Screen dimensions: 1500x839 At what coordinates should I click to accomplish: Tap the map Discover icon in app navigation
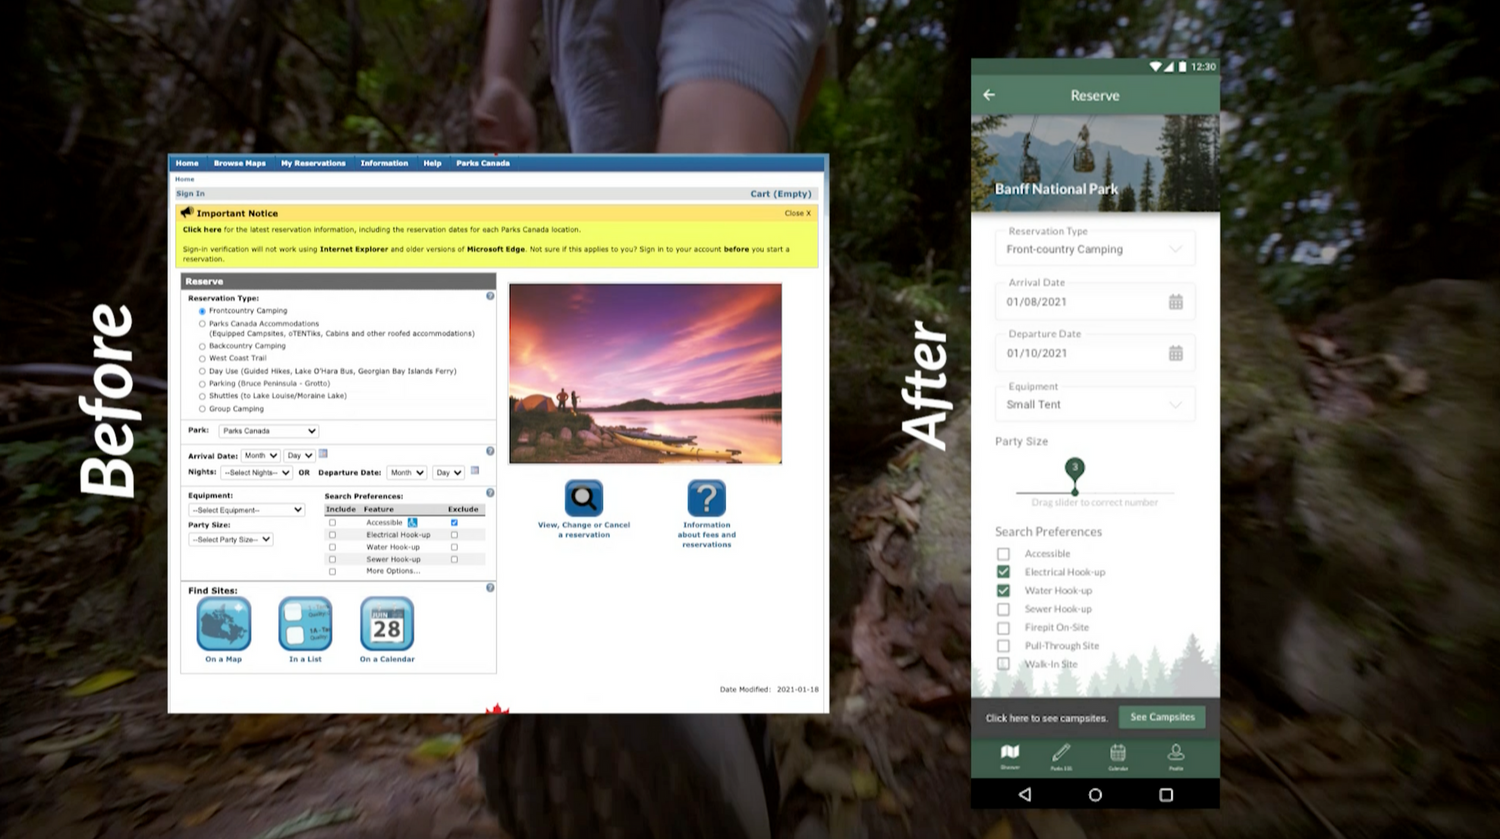(1010, 753)
